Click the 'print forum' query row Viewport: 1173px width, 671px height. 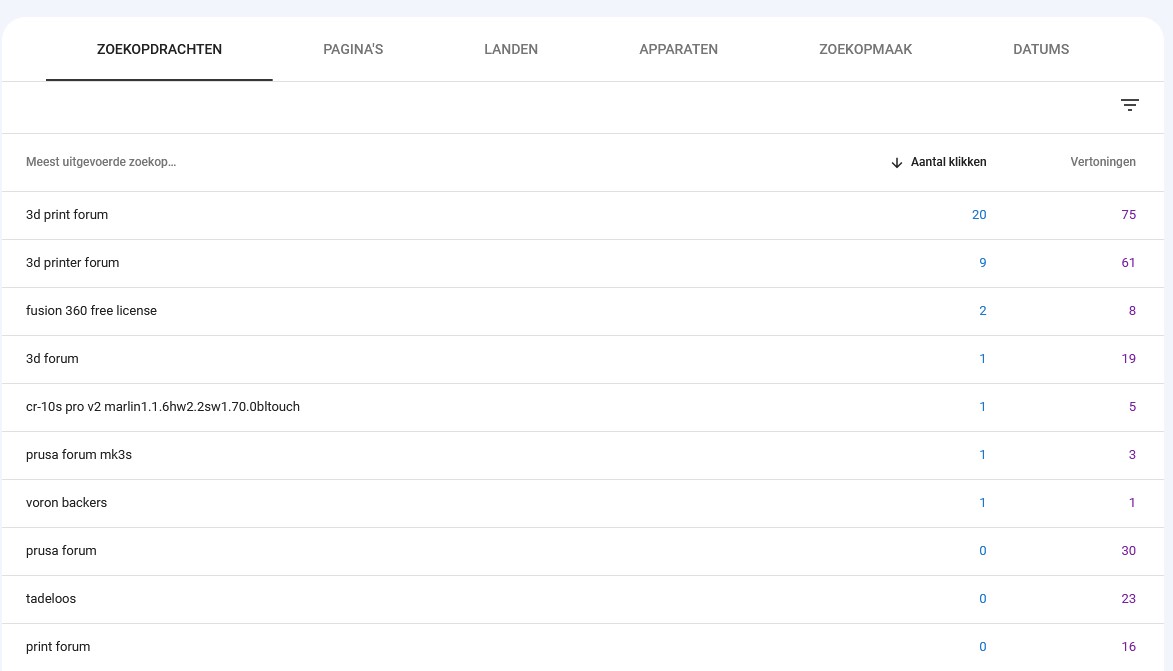click(58, 647)
